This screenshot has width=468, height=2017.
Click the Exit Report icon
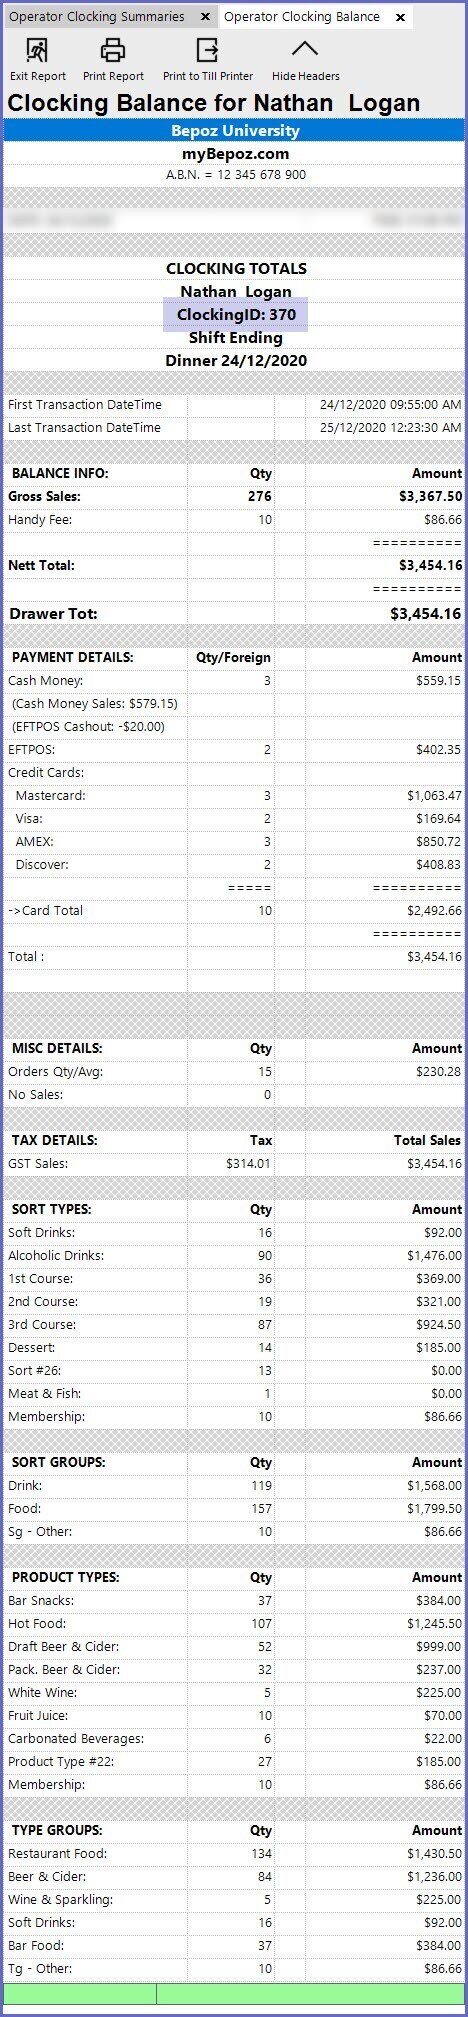[x=37, y=50]
